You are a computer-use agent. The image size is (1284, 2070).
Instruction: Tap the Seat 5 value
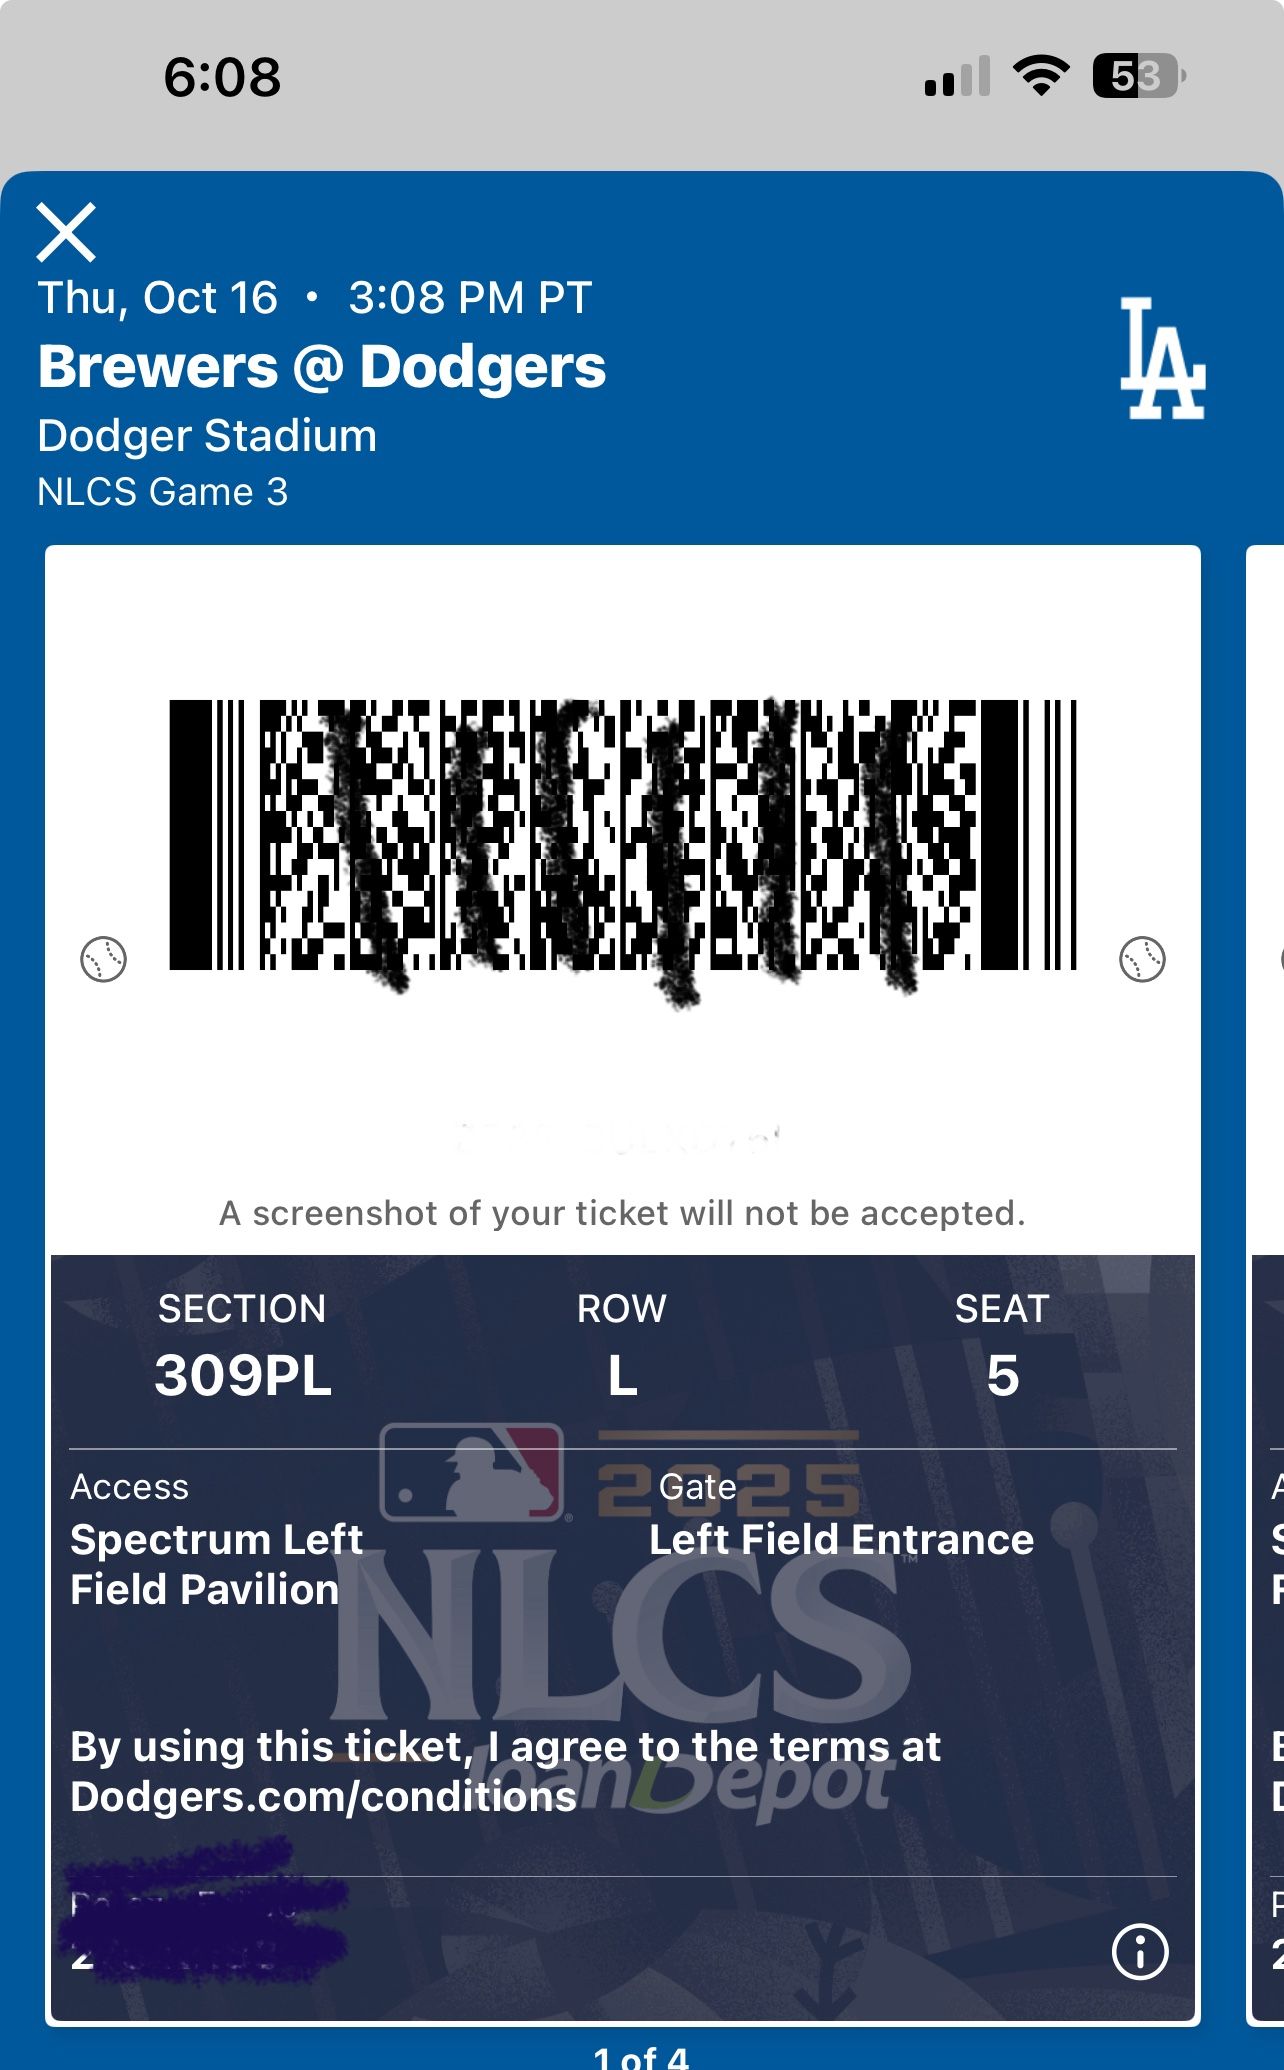click(x=1002, y=1376)
